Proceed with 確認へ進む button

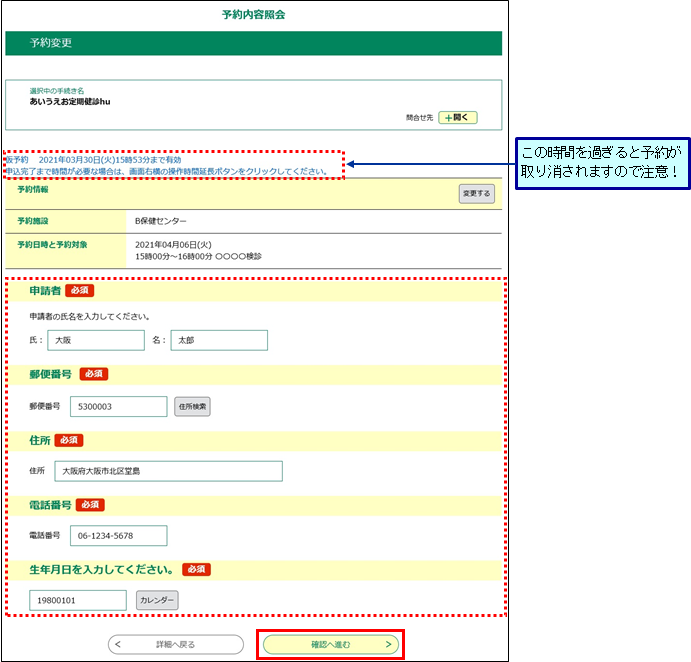(331, 645)
